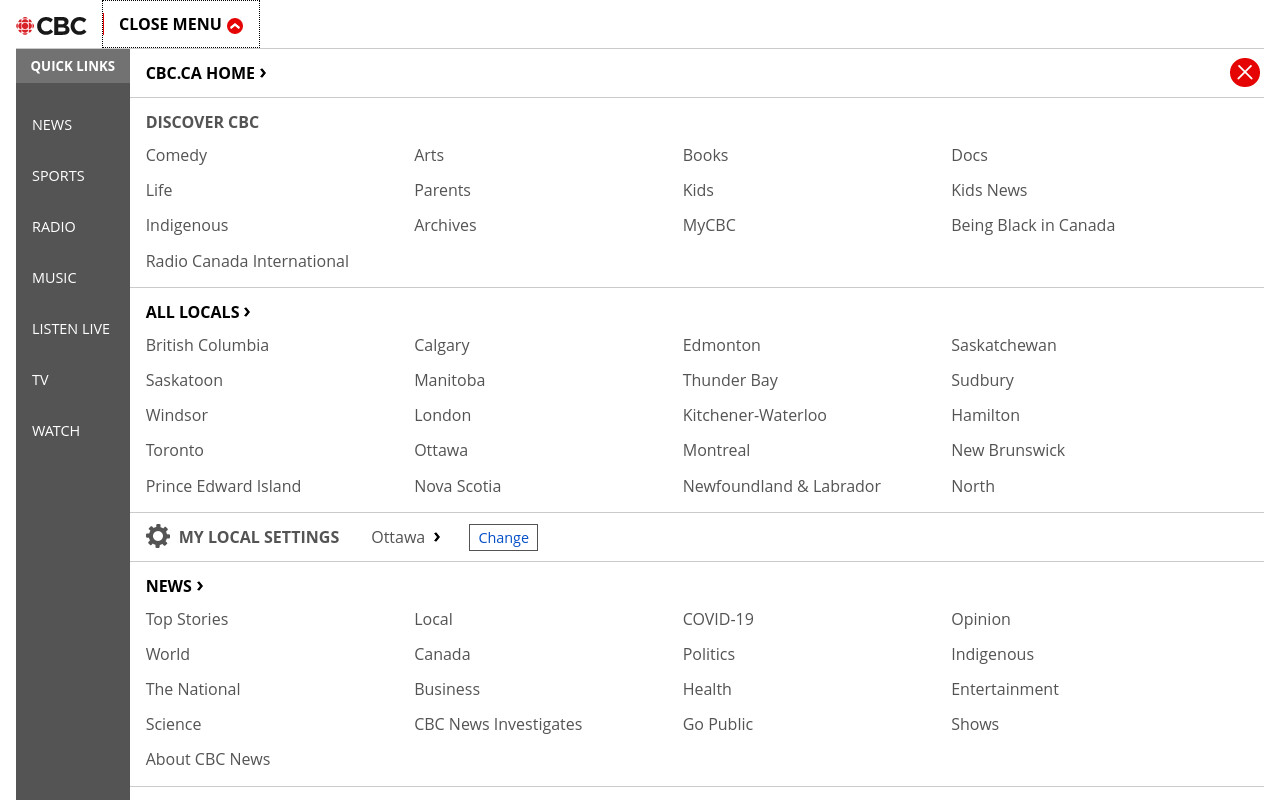
Task: Open the Business news link
Action: (447, 689)
